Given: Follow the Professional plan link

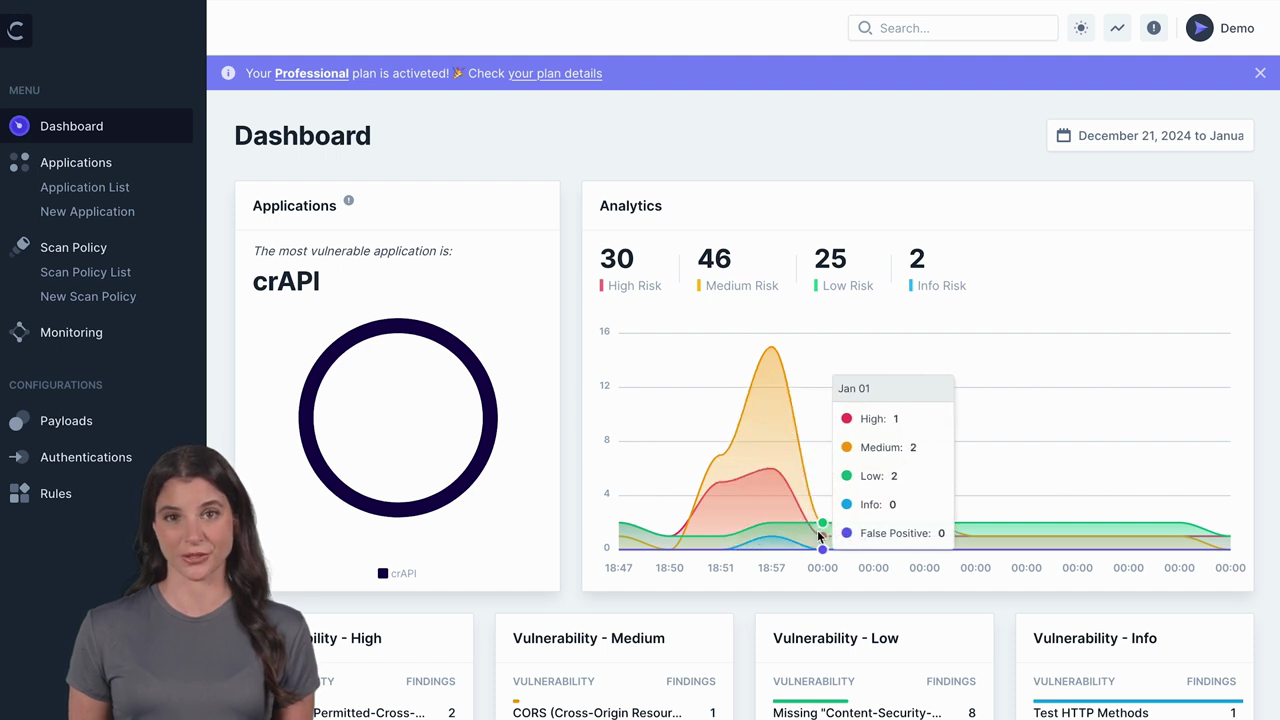Looking at the screenshot, I should pyautogui.click(x=312, y=73).
